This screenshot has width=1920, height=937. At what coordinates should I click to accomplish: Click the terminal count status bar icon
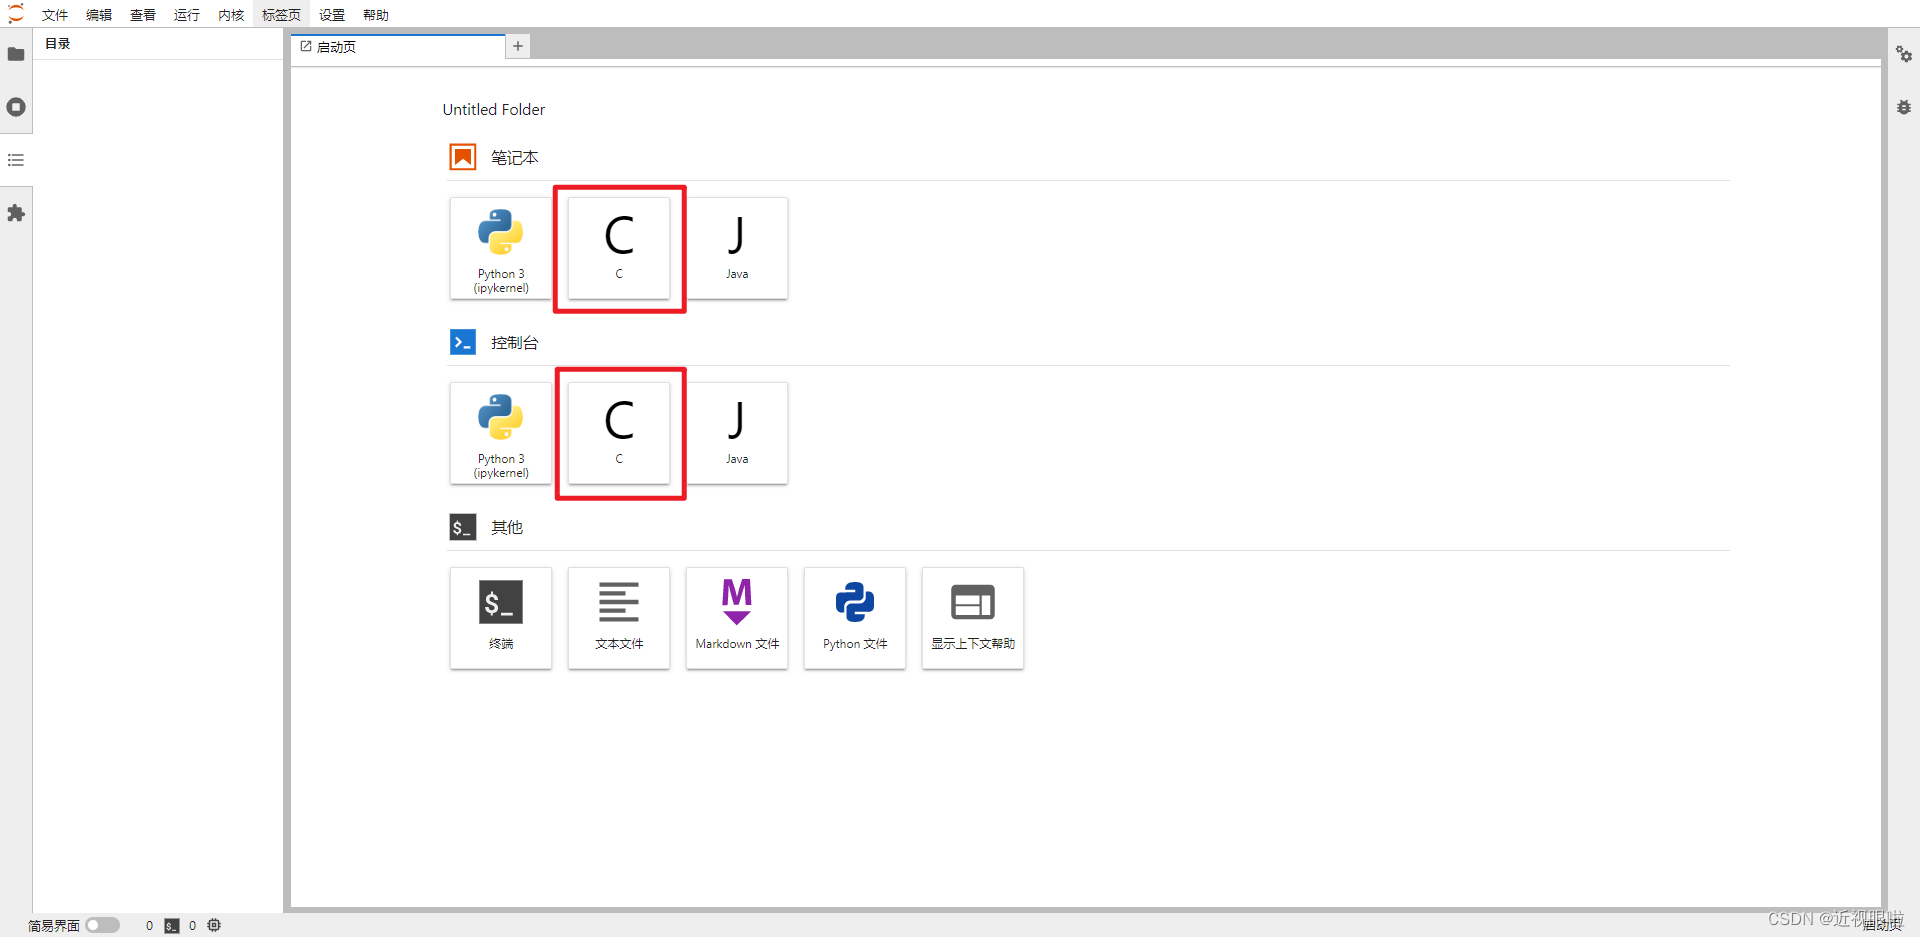[172, 926]
